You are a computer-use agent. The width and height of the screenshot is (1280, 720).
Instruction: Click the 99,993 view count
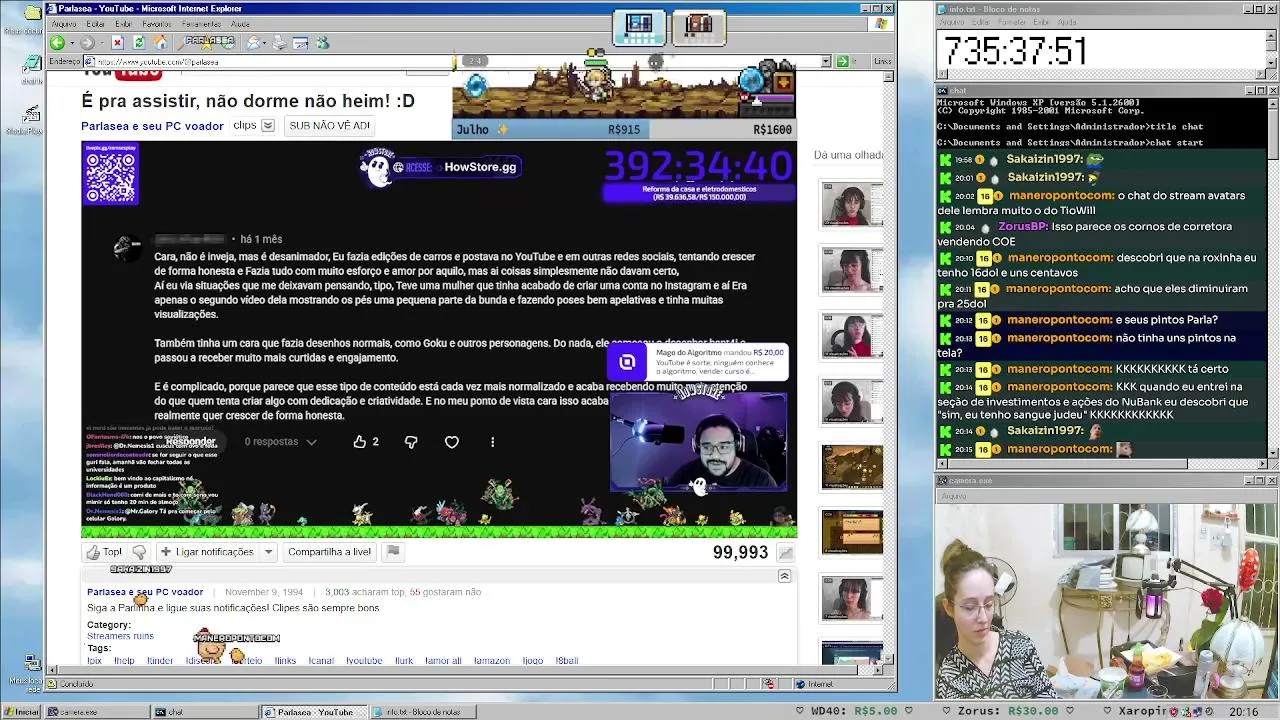[740, 552]
